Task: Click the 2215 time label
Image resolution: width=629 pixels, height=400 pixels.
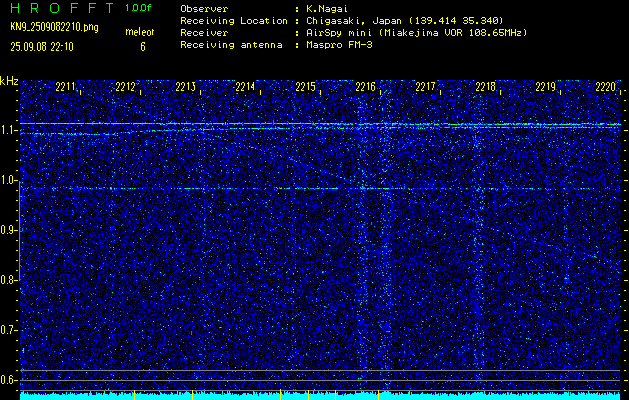Action: pyautogui.click(x=305, y=87)
